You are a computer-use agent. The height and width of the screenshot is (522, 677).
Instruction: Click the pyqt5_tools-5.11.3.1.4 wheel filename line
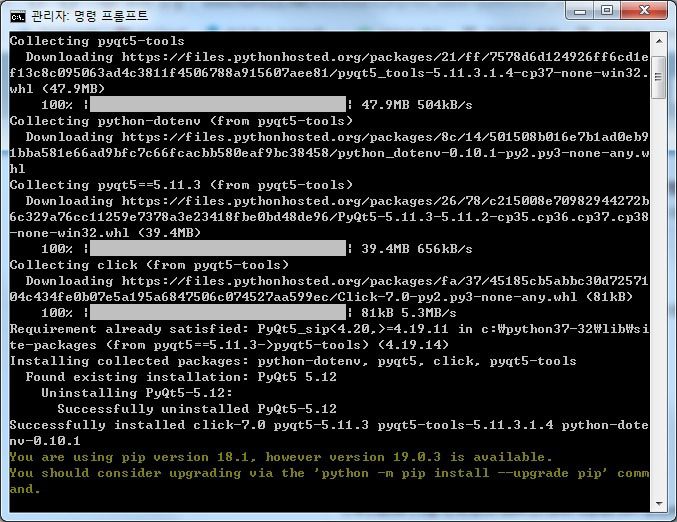tap(329, 73)
